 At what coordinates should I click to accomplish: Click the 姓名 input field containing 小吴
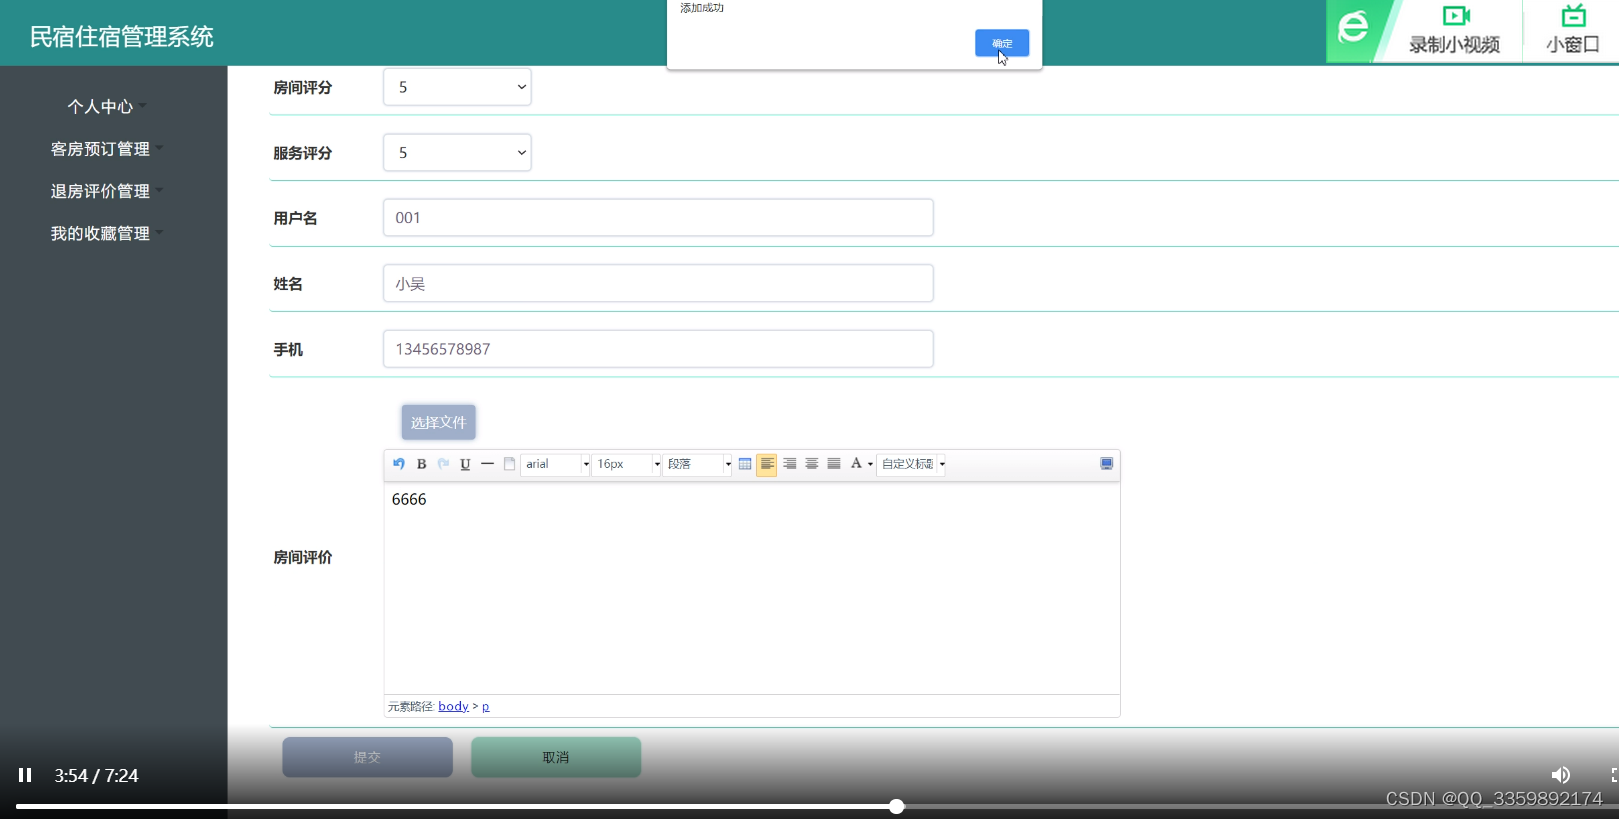pos(658,283)
